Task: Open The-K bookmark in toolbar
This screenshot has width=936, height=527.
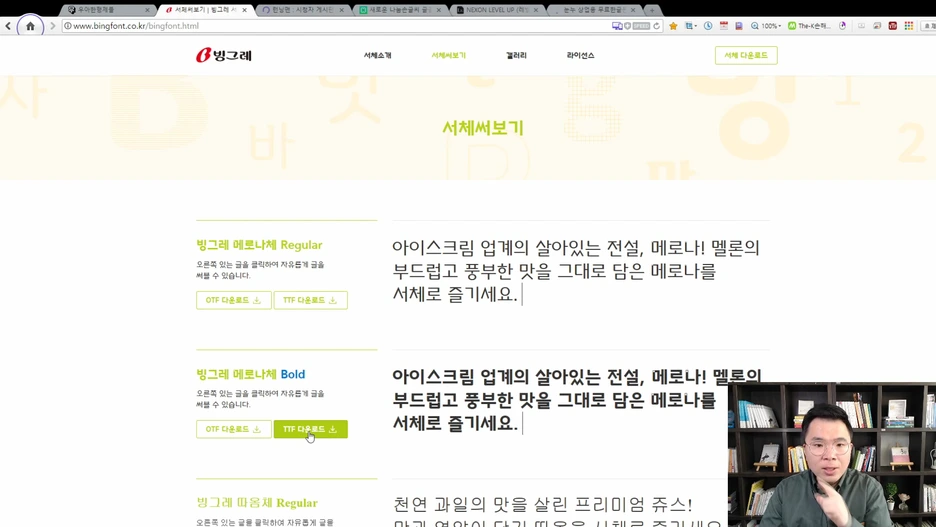Action: click(809, 26)
